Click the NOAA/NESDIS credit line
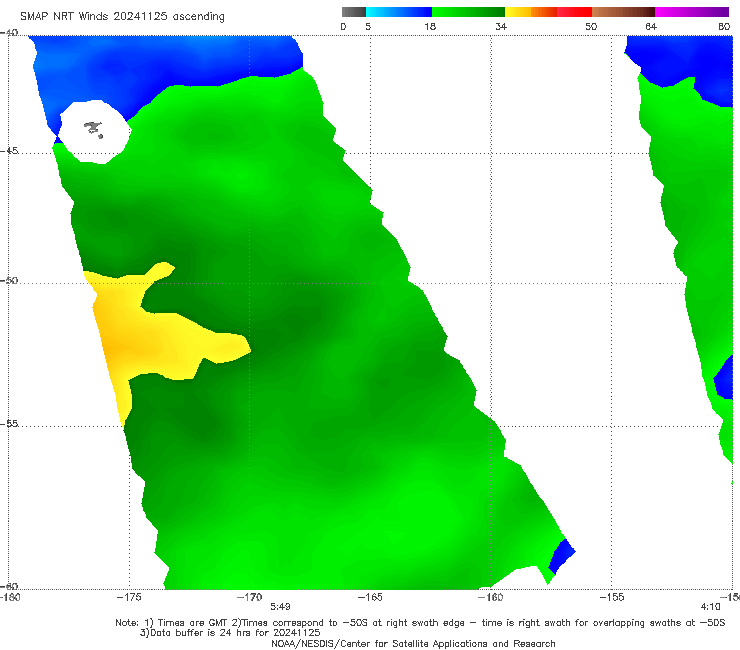The width and height of the screenshot is (740, 650). [x=413, y=643]
